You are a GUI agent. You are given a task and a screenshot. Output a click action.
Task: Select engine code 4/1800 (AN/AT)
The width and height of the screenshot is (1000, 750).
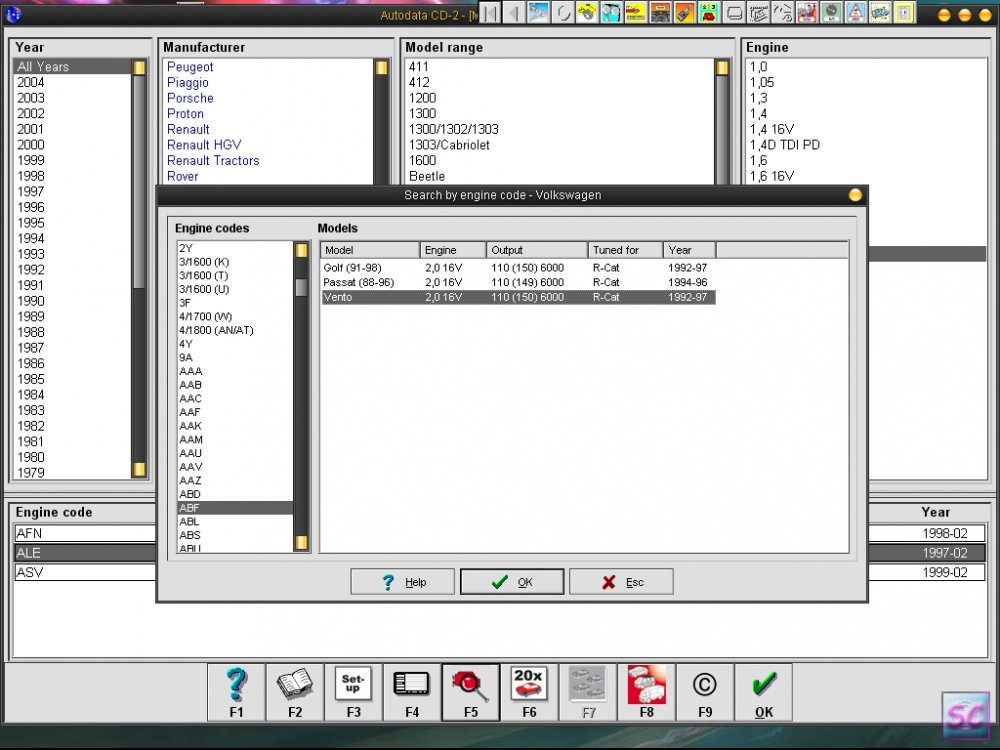pyautogui.click(x=235, y=330)
